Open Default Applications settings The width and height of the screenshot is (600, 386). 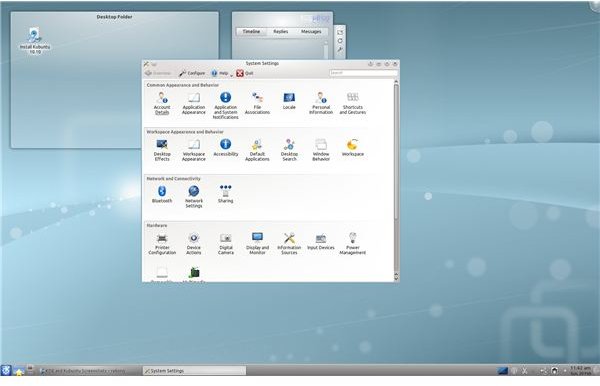click(x=257, y=150)
